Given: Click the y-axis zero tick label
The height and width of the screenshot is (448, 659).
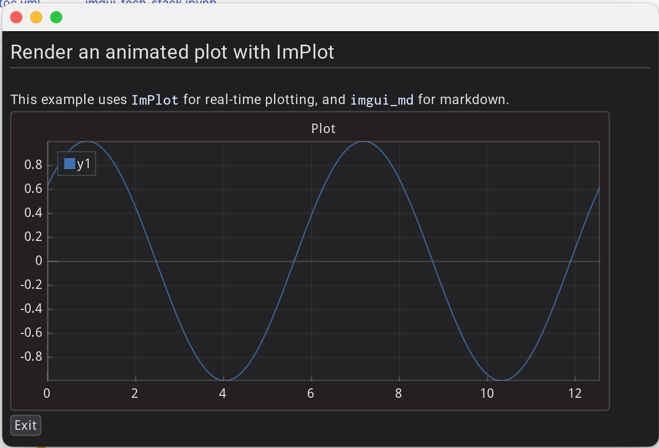Looking at the screenshot, I should click(x=39, y=260).
